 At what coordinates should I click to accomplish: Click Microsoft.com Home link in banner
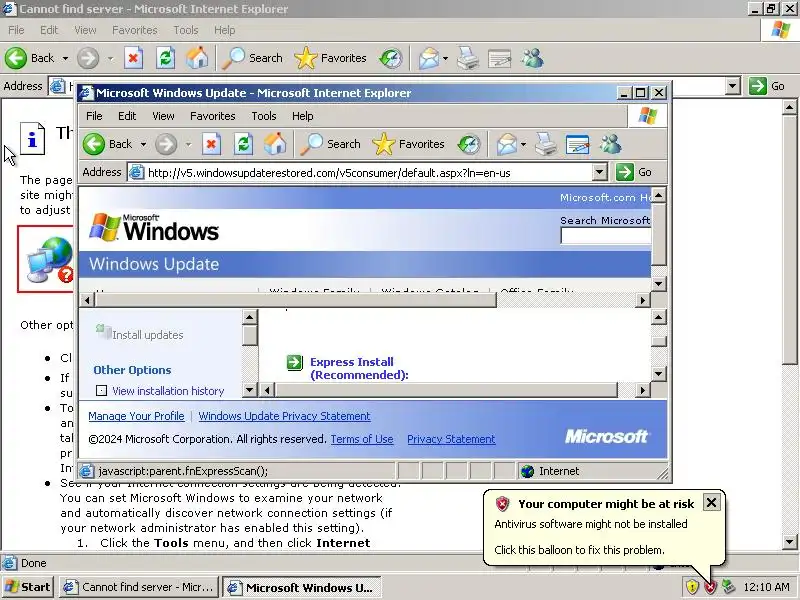pos(605,197)
